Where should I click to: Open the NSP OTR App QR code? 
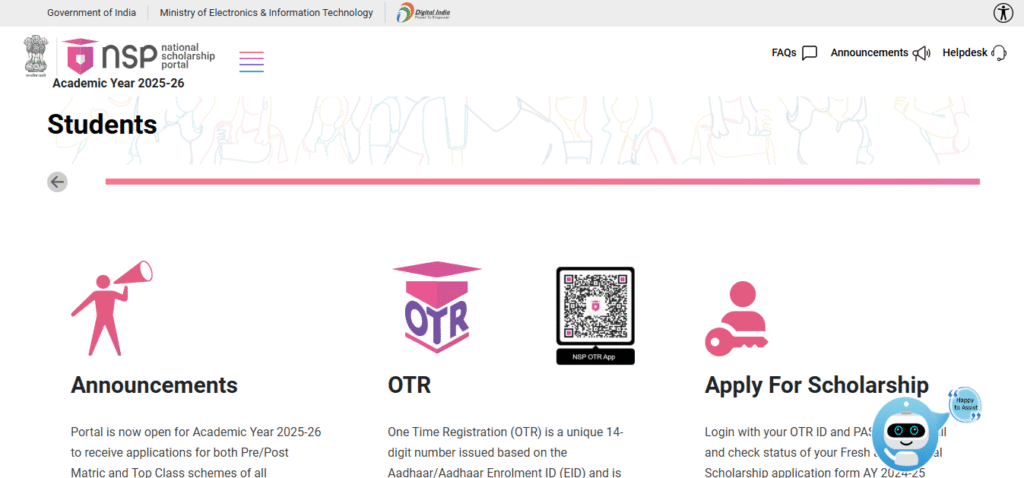click(595, 315)
